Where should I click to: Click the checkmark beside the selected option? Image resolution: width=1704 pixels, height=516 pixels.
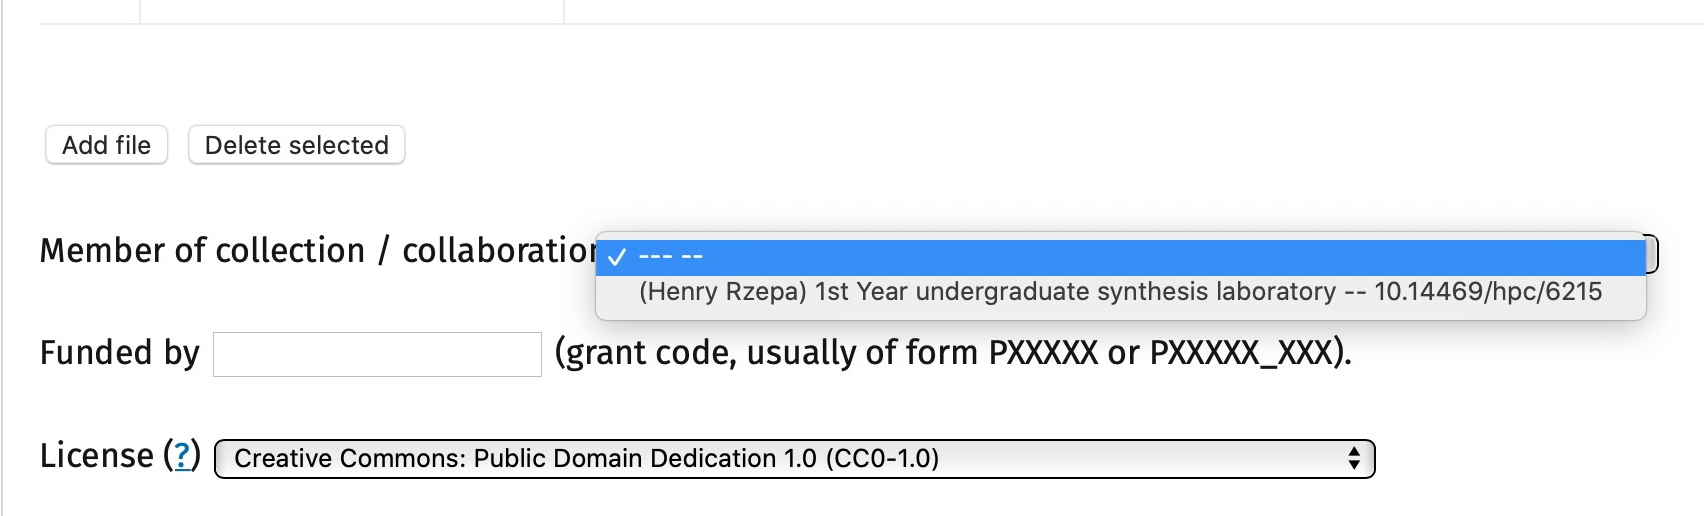pyautogui.click(x=617, y=258)
